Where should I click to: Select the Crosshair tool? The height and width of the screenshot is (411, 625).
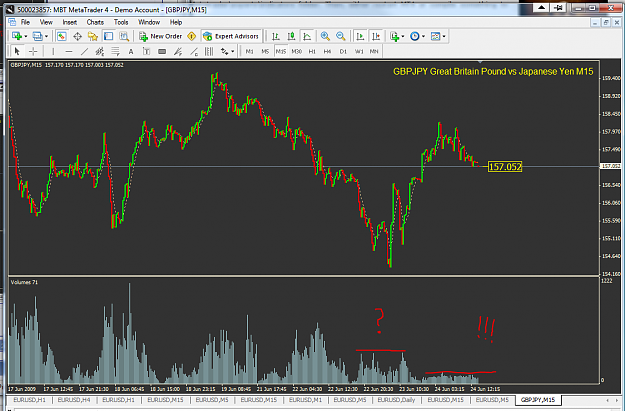point(33,51)
